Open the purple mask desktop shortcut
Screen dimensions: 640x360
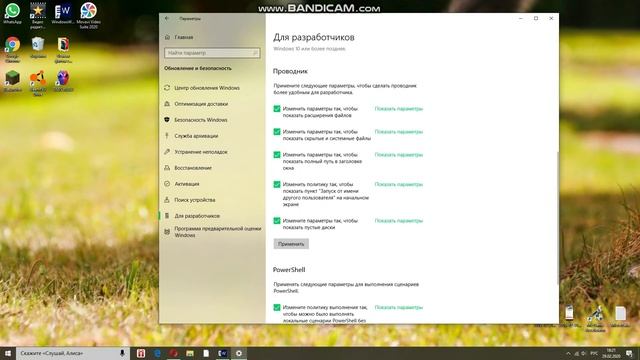click(63, 81)
